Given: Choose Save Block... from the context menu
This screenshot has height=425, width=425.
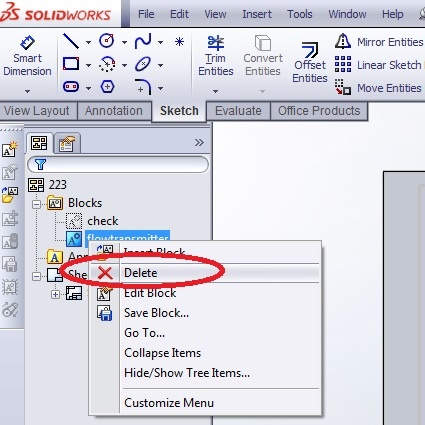Looking at the screenshot, I should (x=205, y=313).
